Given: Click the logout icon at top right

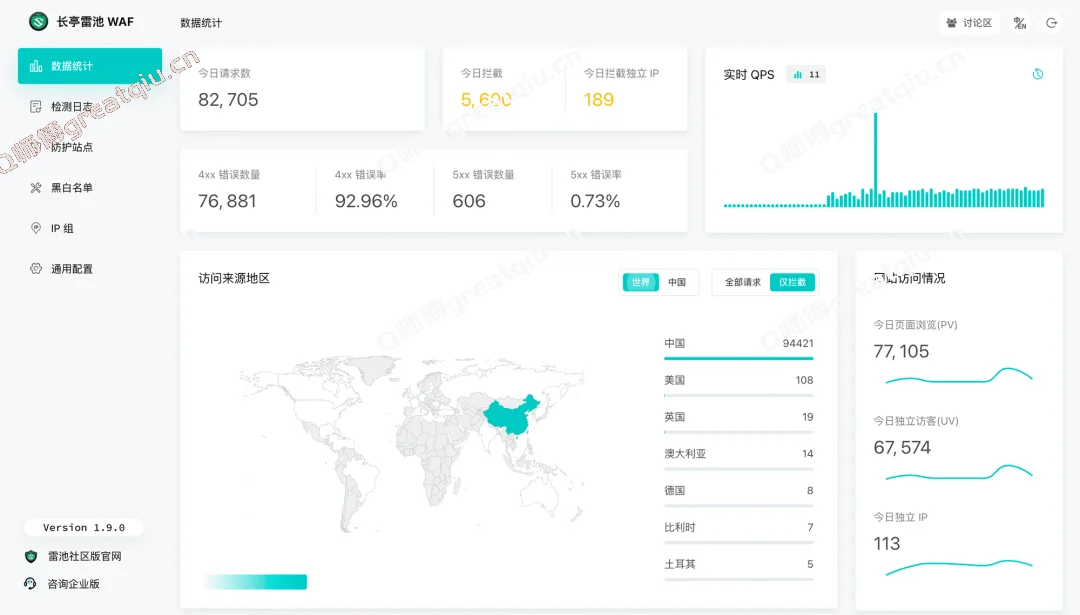Looking at the screenshot, I should click(1051, 22).
